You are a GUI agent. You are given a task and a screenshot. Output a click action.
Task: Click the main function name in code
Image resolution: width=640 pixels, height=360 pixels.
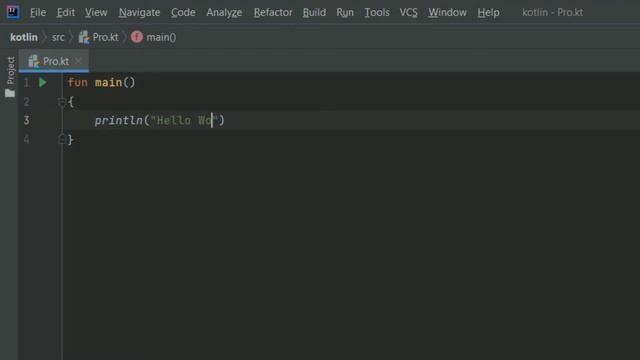pyautogui.click(x=108, y=82)
